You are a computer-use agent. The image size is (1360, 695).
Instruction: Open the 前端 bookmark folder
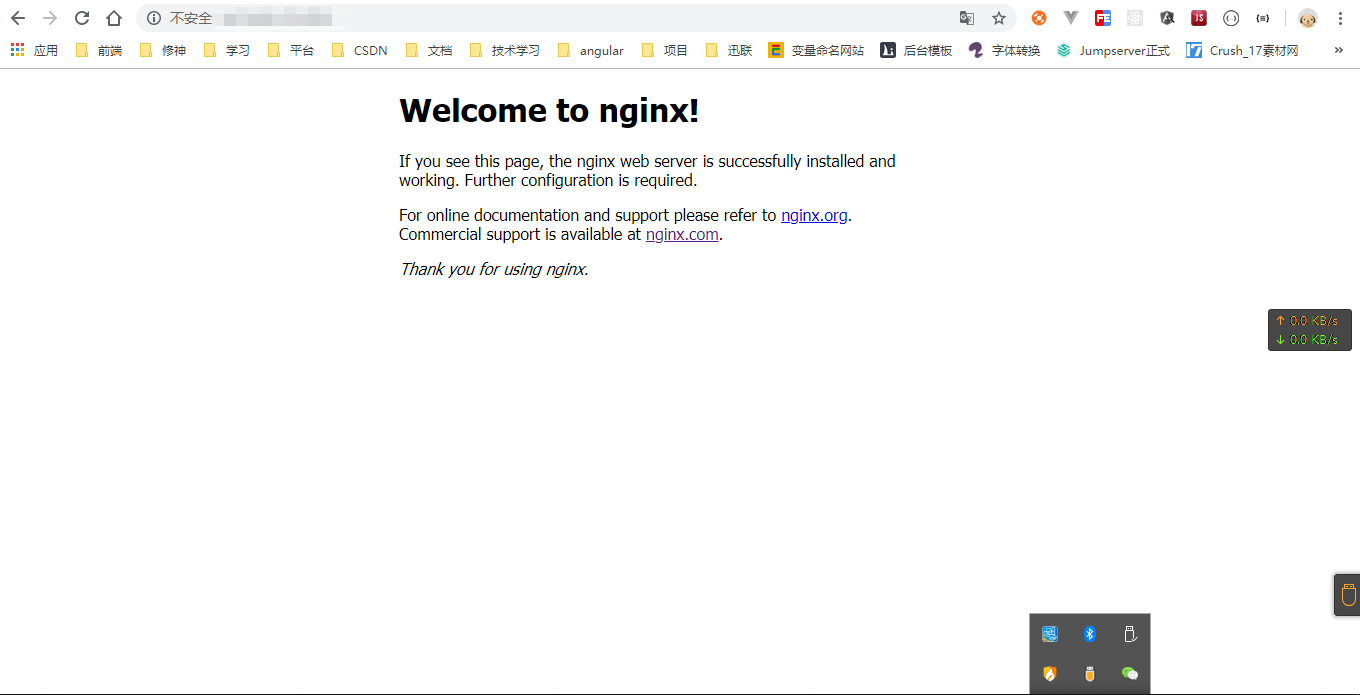point(99,50)
